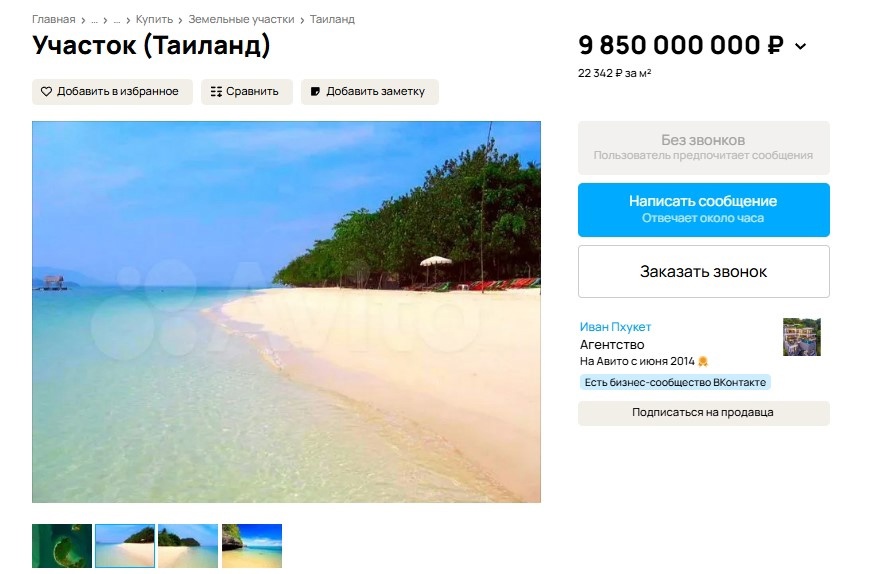
Task: Open the Таиланд breadcrumb link
Action: click(x=332, y=19)
